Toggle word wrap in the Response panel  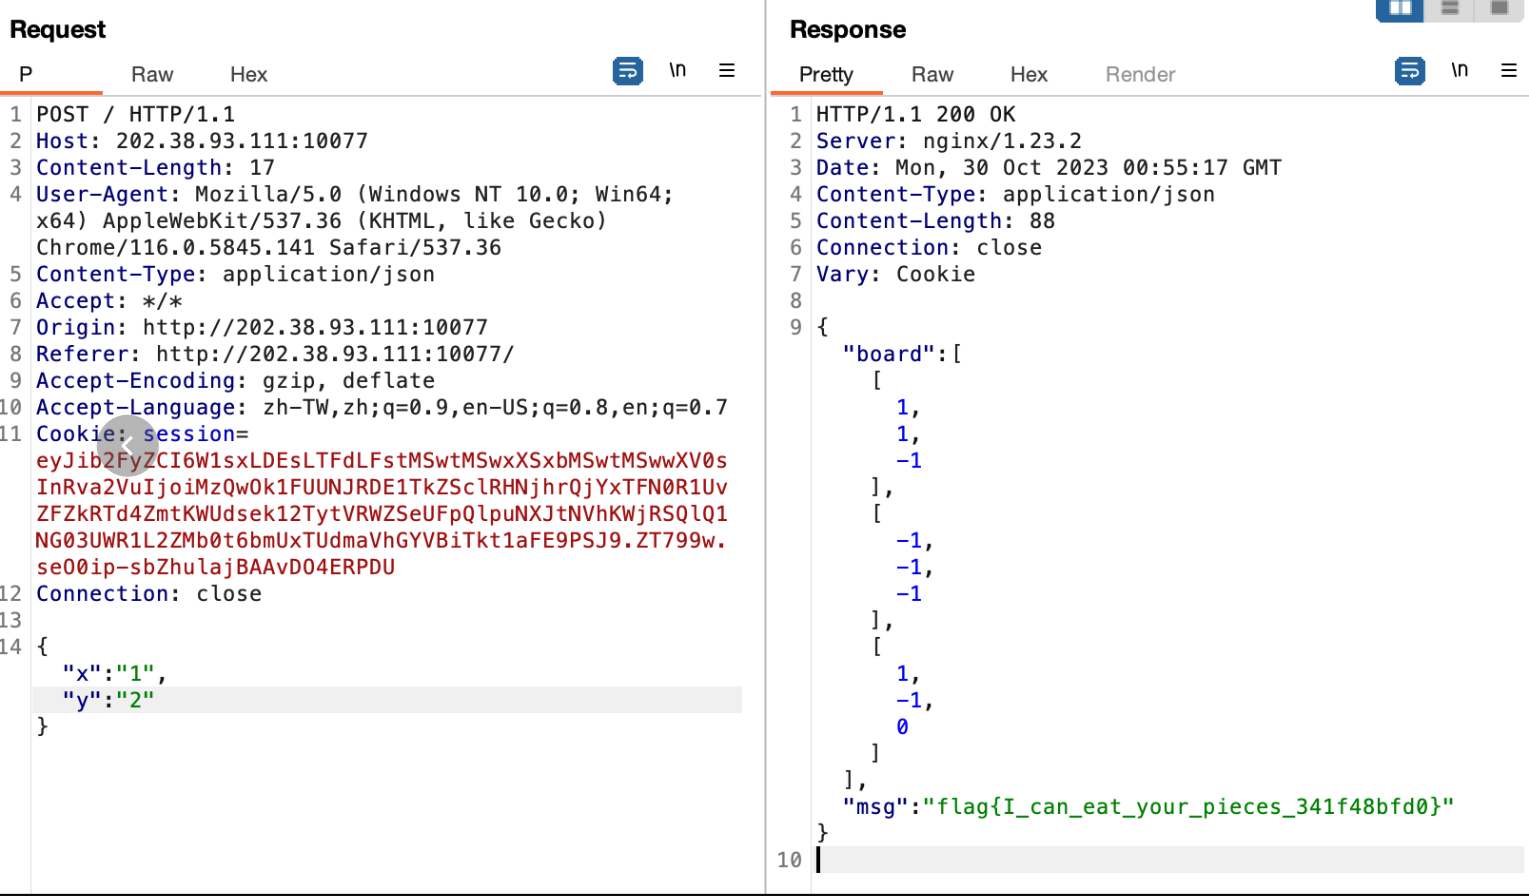1409,71
